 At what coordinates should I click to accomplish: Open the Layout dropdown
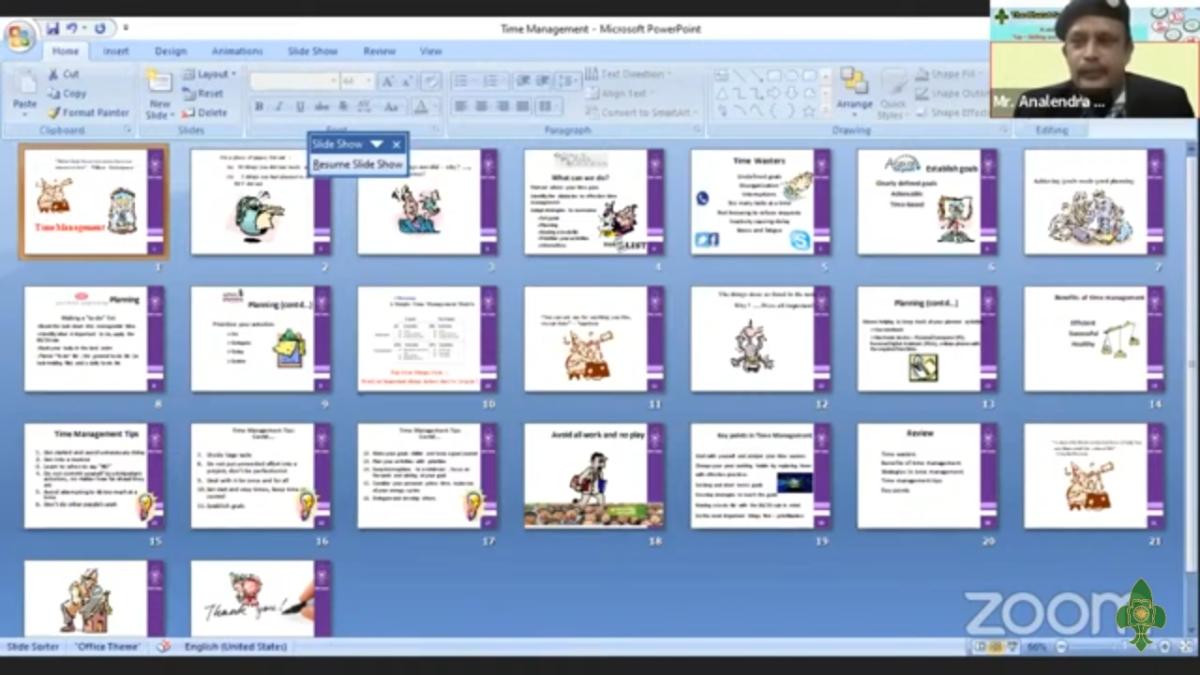[210, 74]
